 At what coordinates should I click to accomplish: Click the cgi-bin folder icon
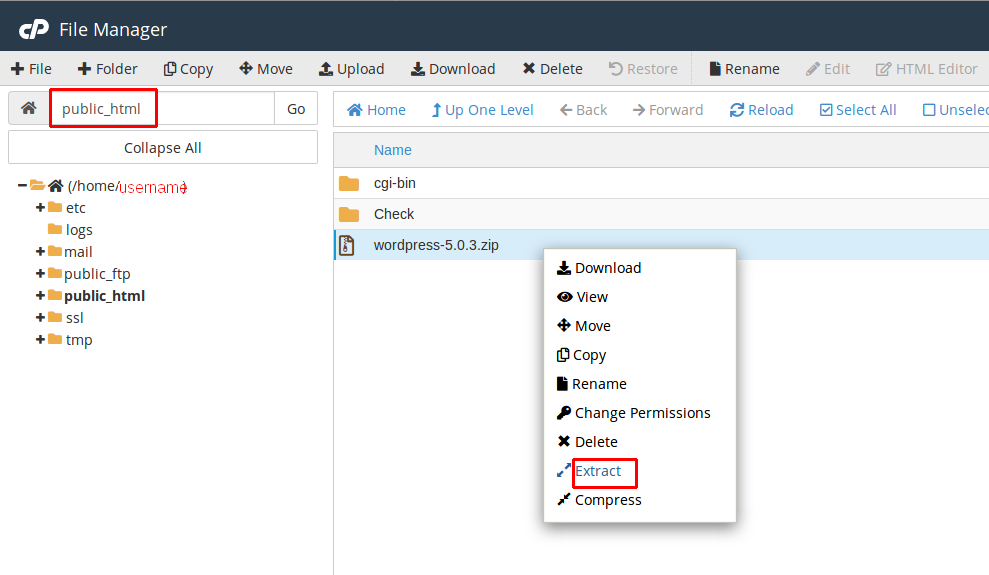pyautogui.click(x=349, y=183)
